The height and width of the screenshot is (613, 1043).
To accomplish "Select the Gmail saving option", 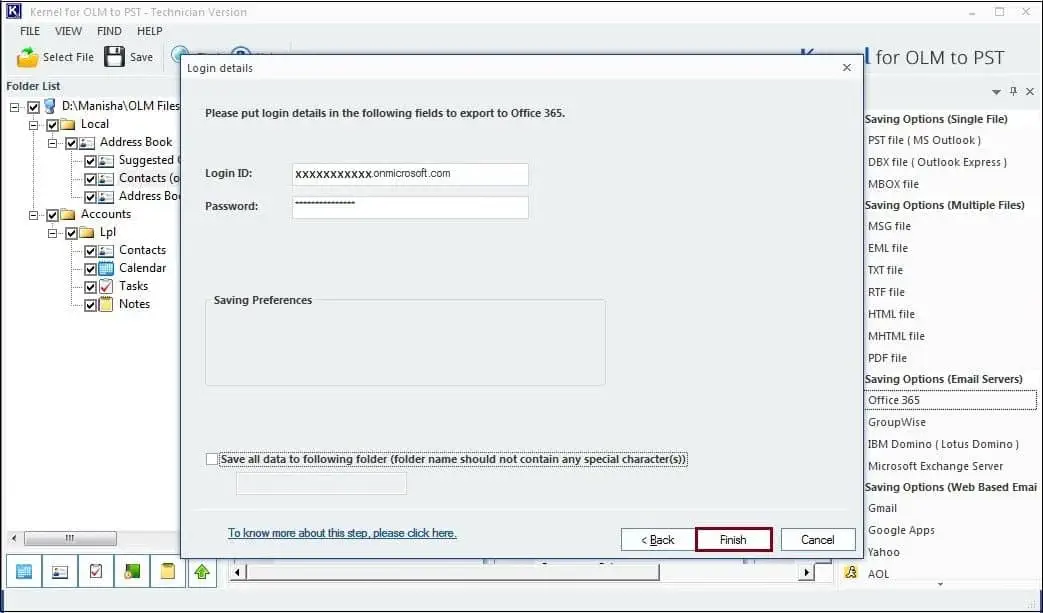I will point(882,508).
